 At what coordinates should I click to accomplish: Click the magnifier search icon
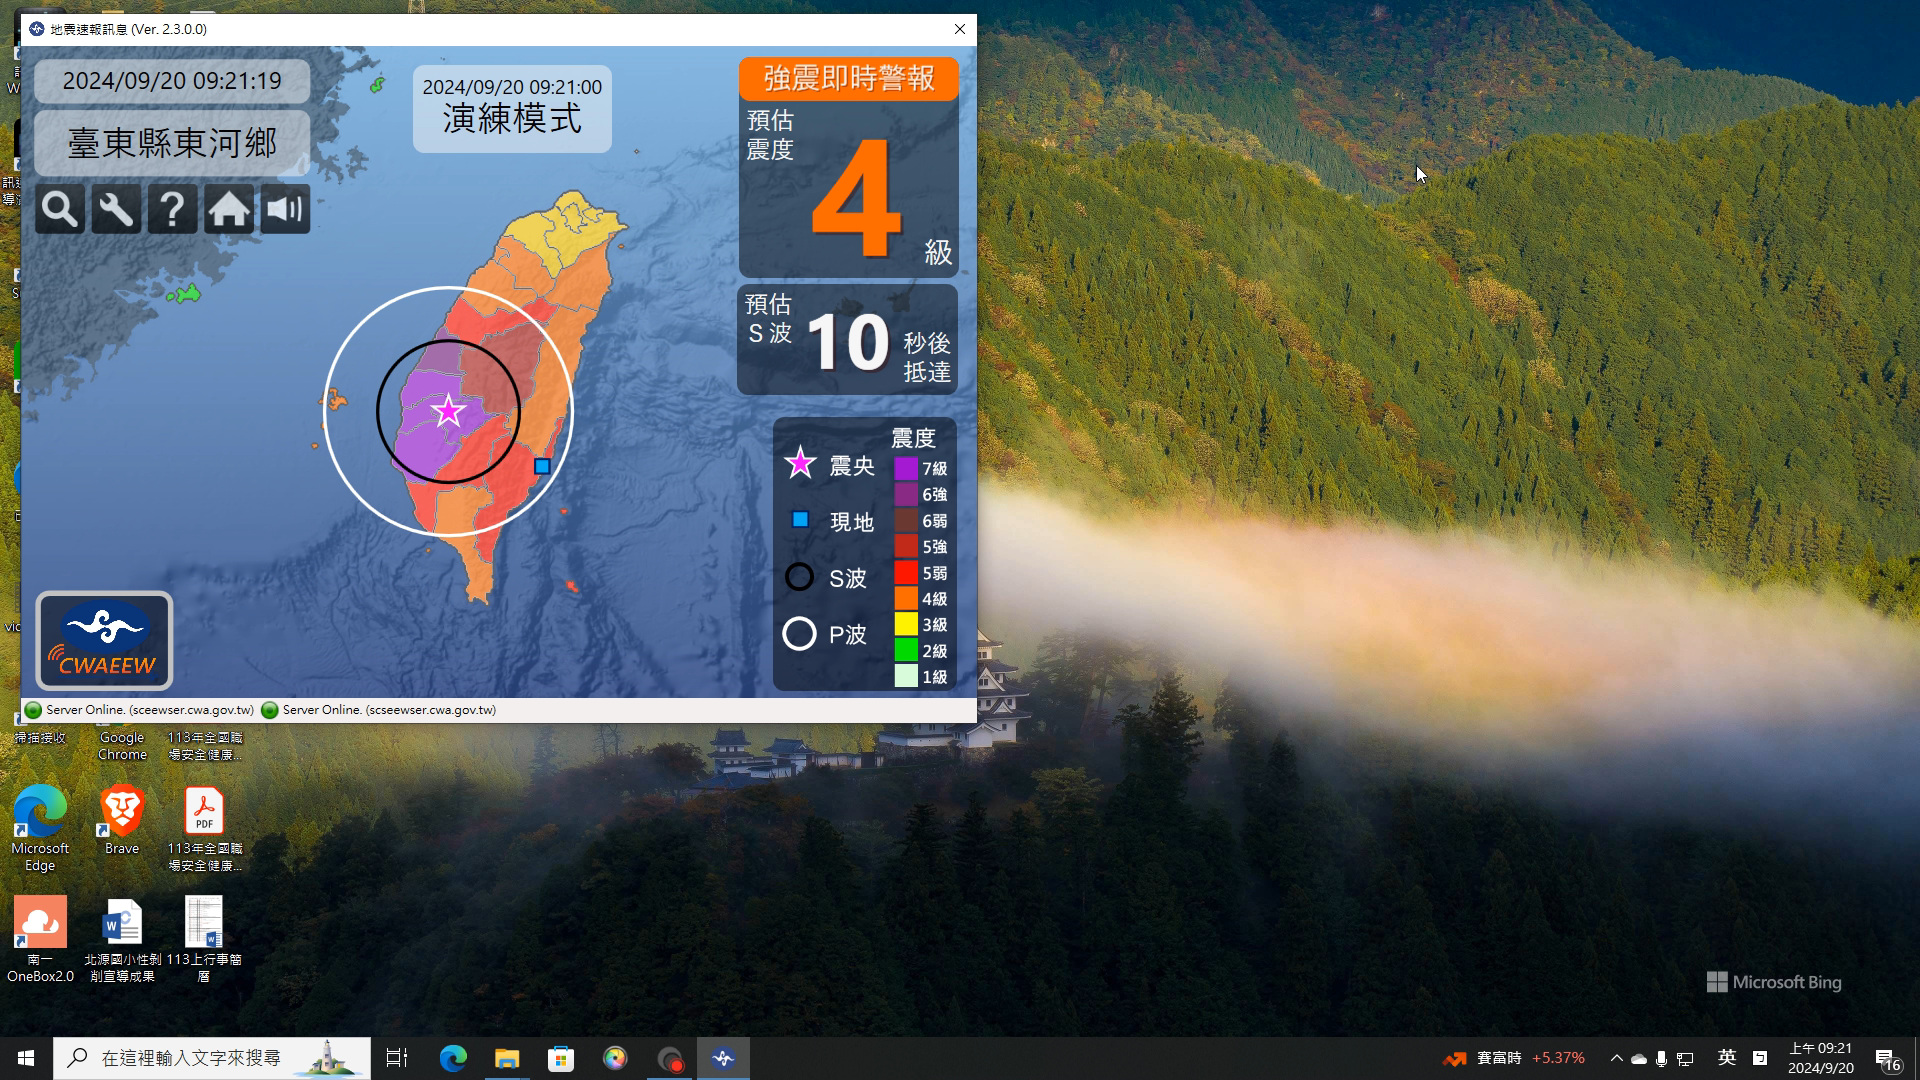[x=59, y=210]
